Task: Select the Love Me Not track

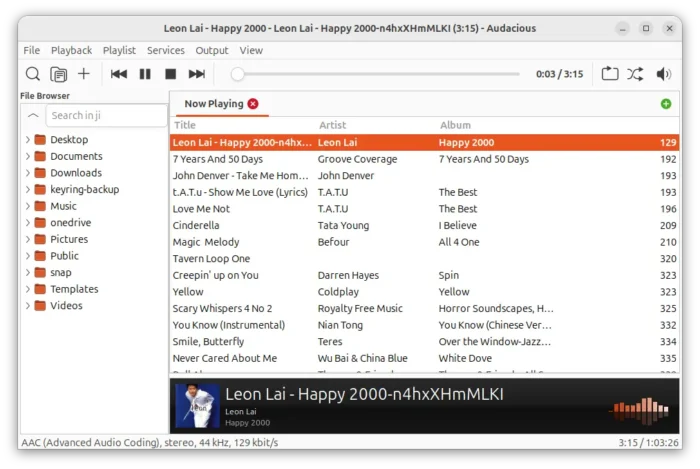Action: (425, 209)
